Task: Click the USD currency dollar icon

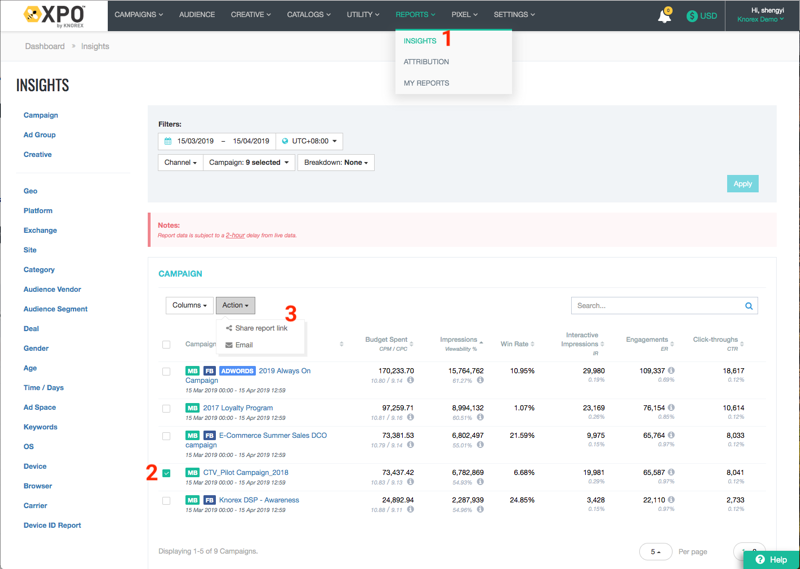Action: [x=692, y=16]
